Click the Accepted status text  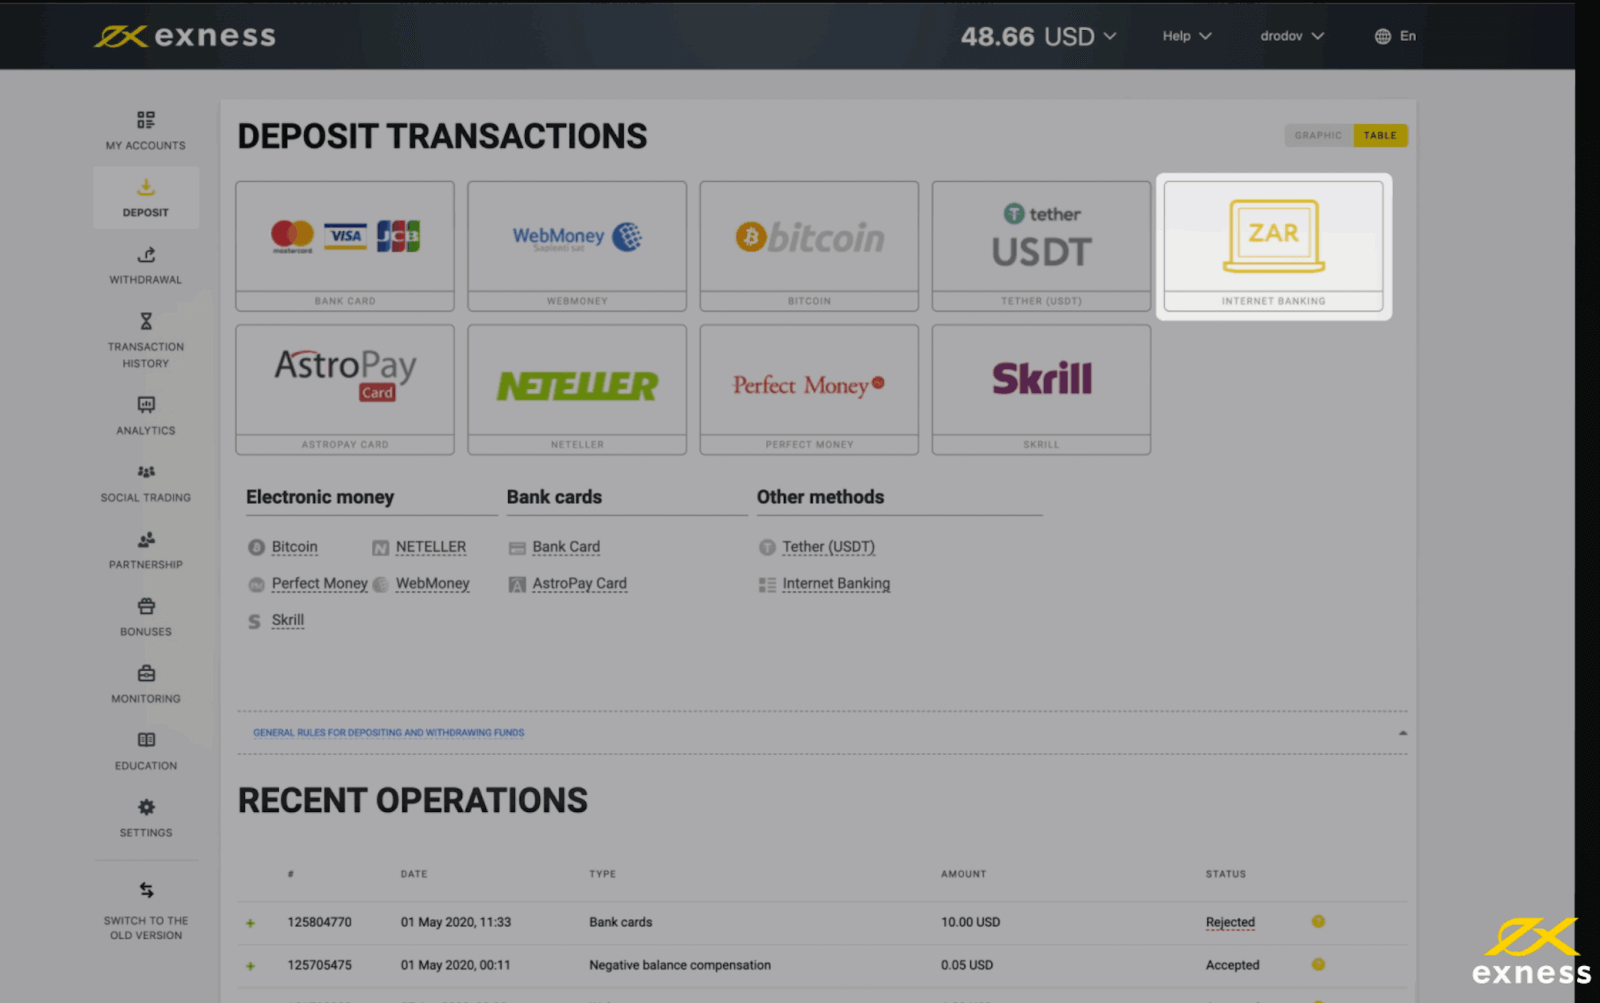(1232, 965)
